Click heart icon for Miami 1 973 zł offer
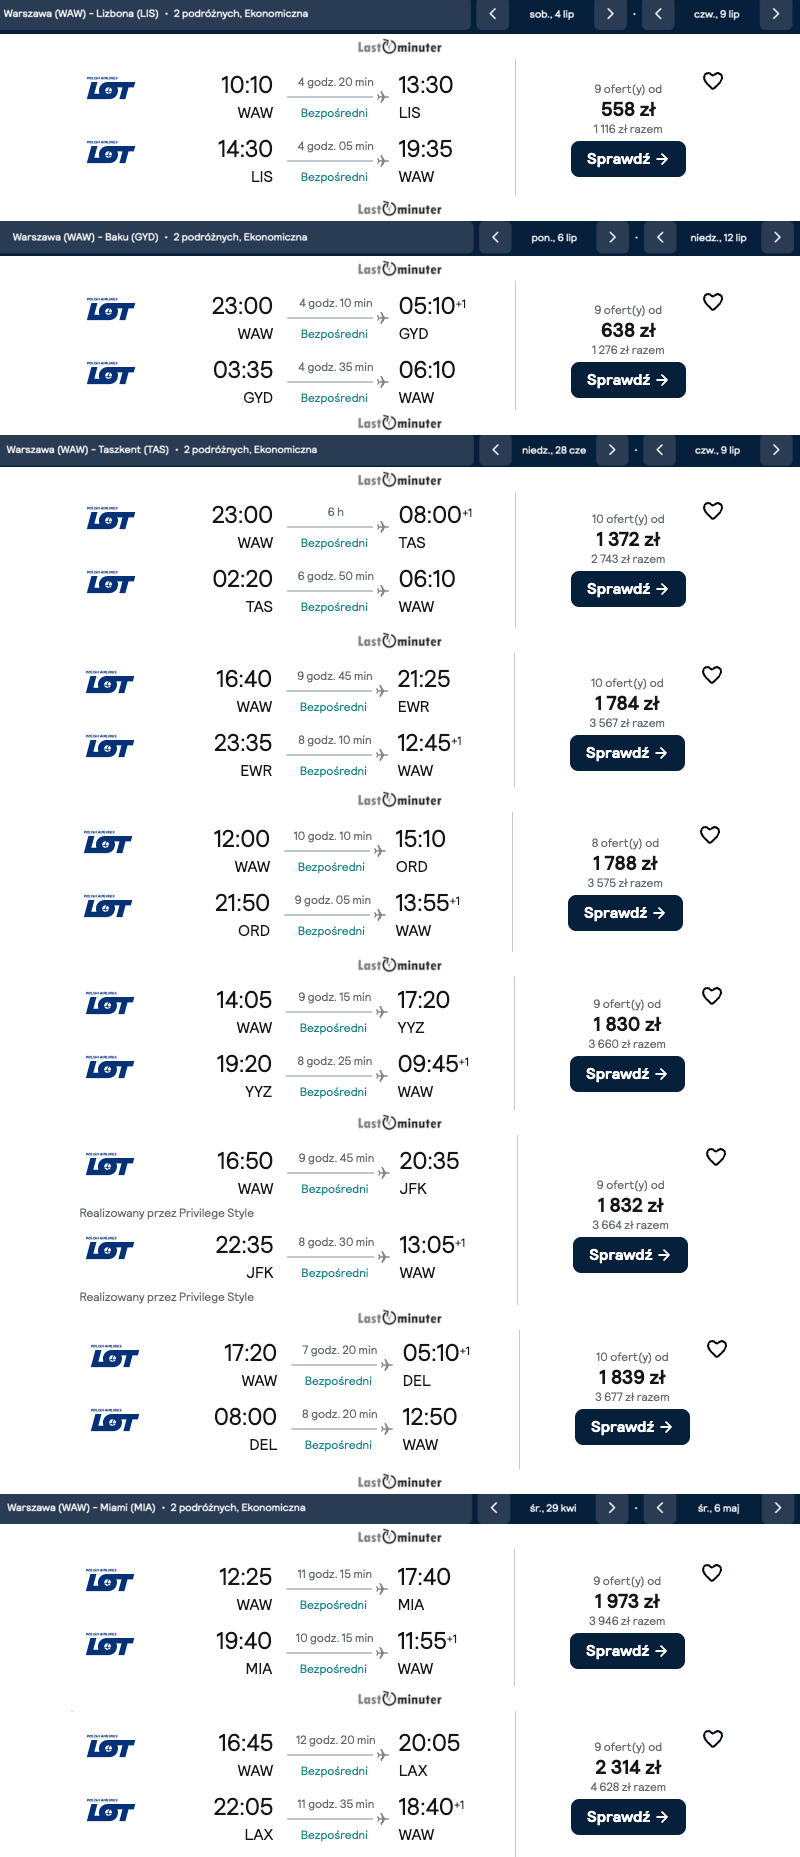The image size is (800, 1857). tap(712, 1573)
